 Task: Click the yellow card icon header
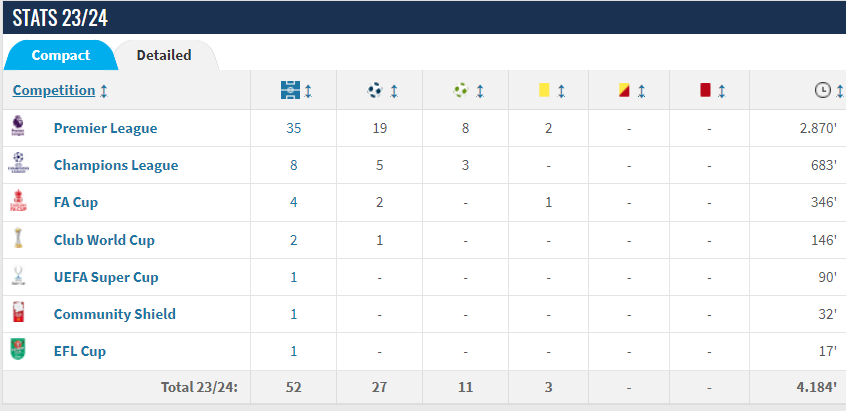[x=544, y=90]
